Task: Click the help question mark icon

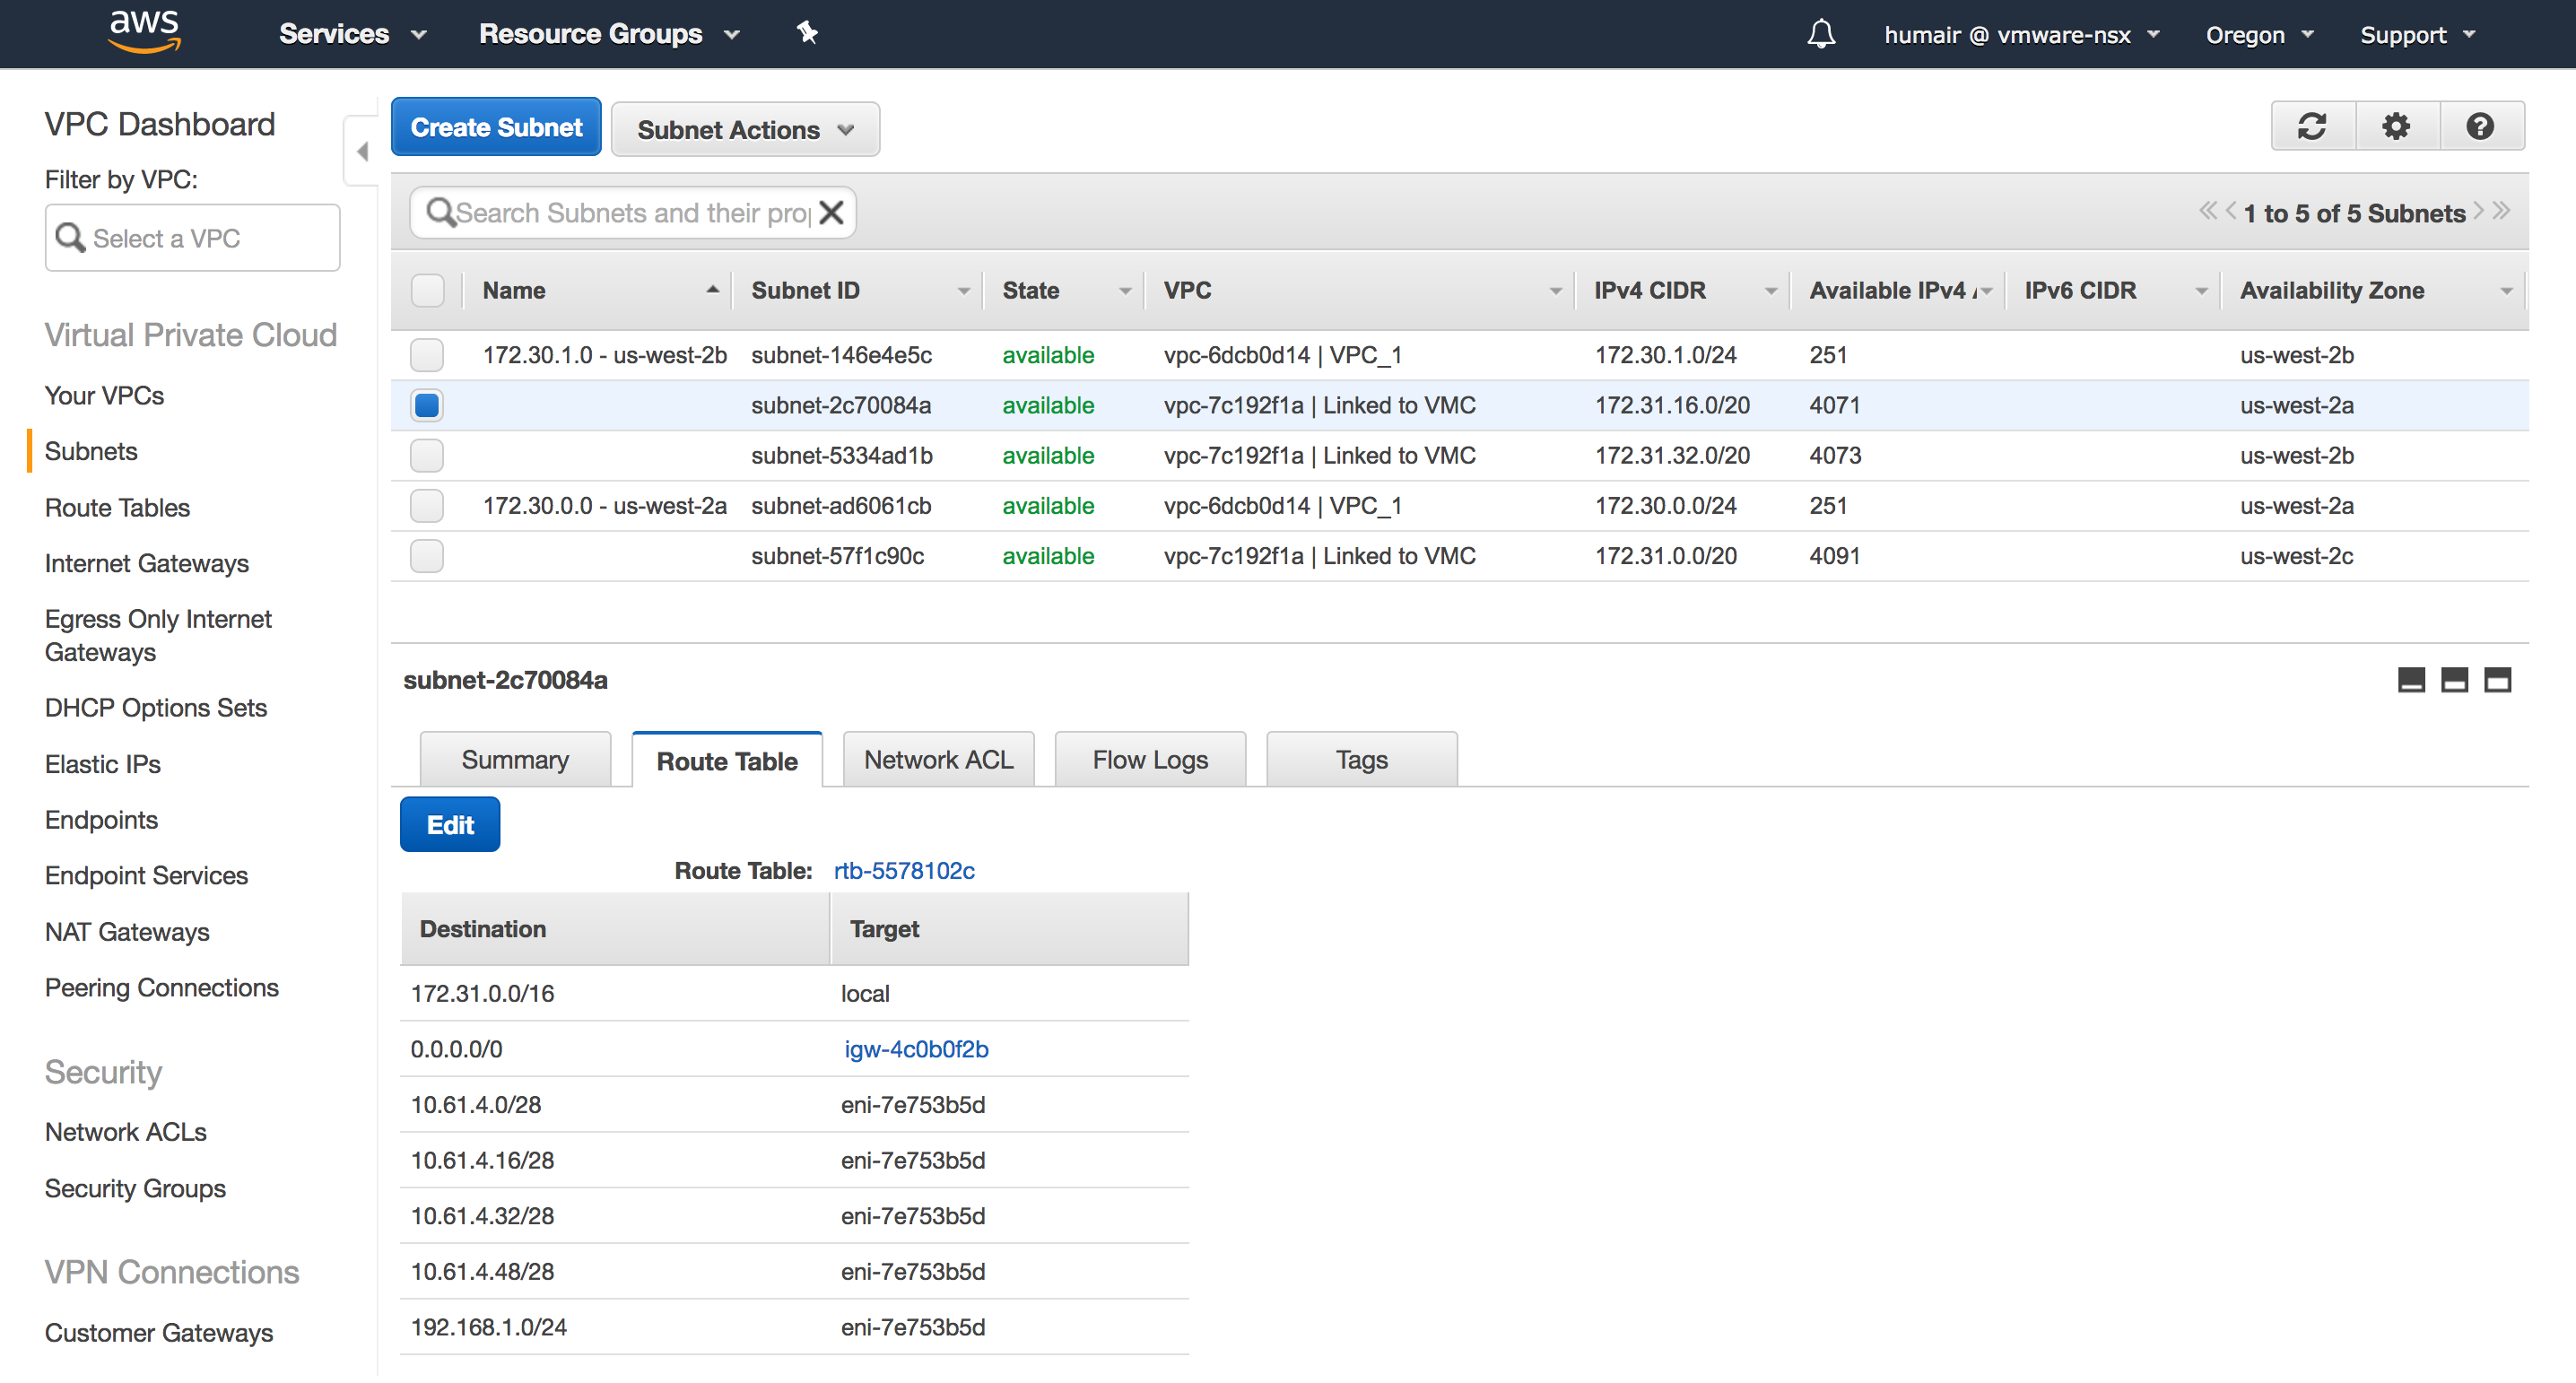Action: click(2480, 127)
